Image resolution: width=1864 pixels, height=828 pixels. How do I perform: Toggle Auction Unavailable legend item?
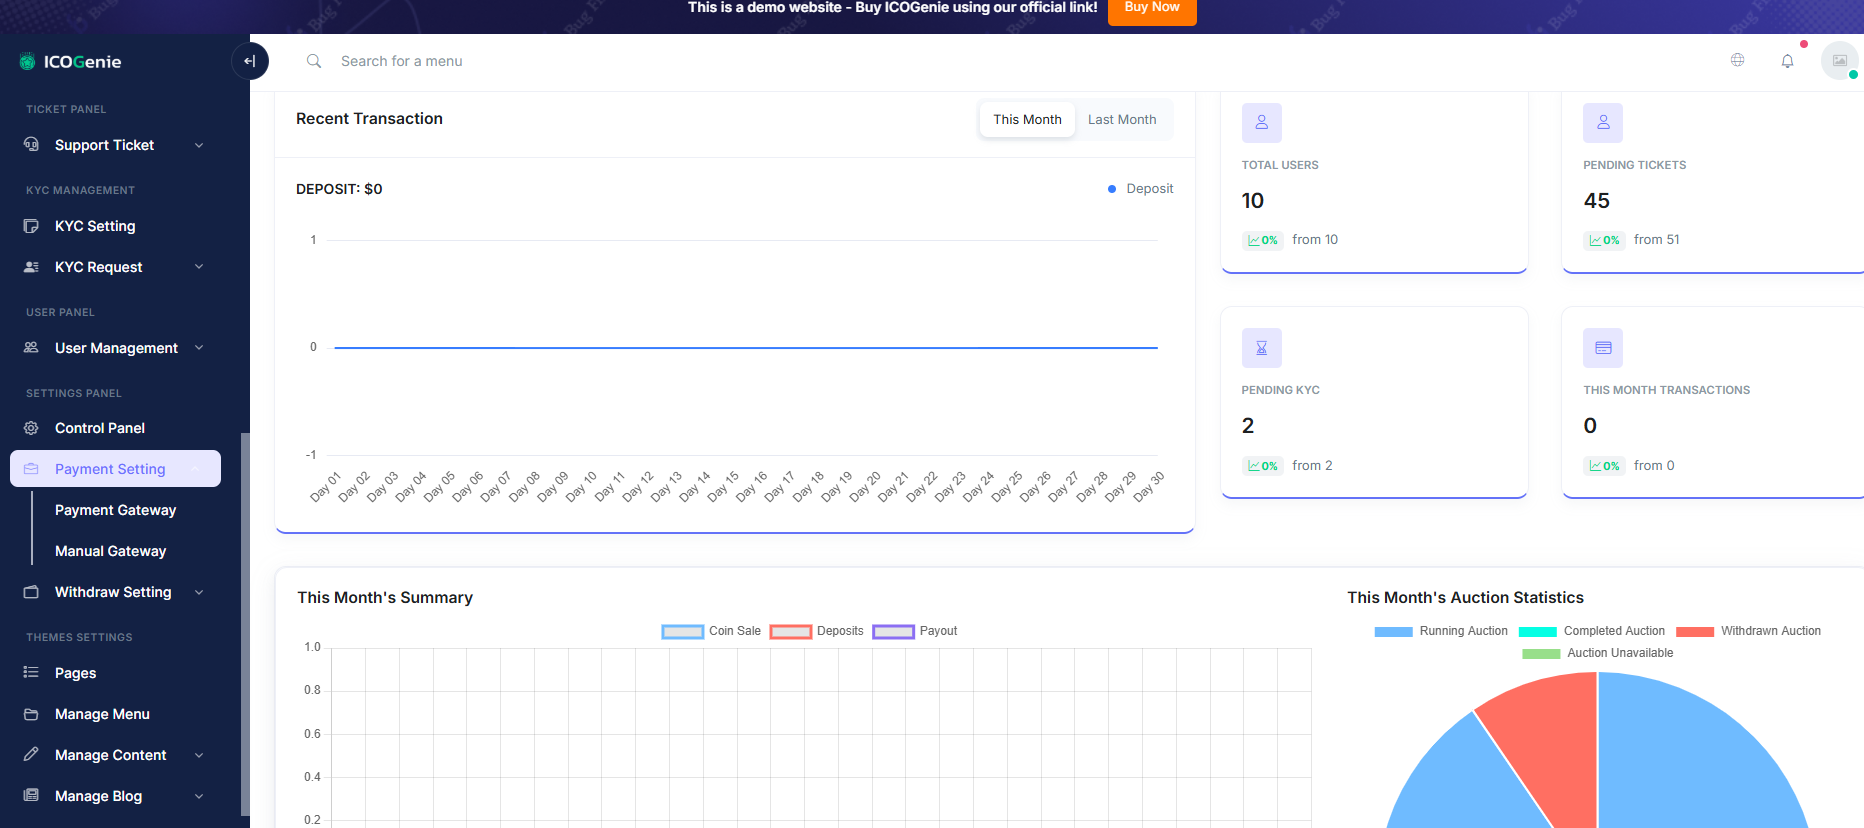(x=1597, y=653)
